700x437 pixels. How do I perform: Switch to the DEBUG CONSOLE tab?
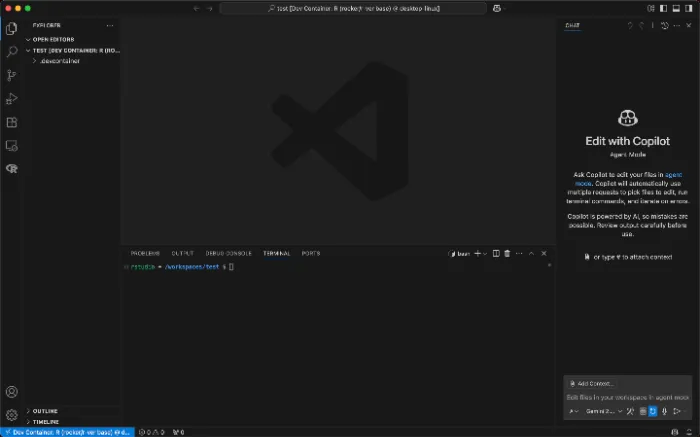coord(228,253)
